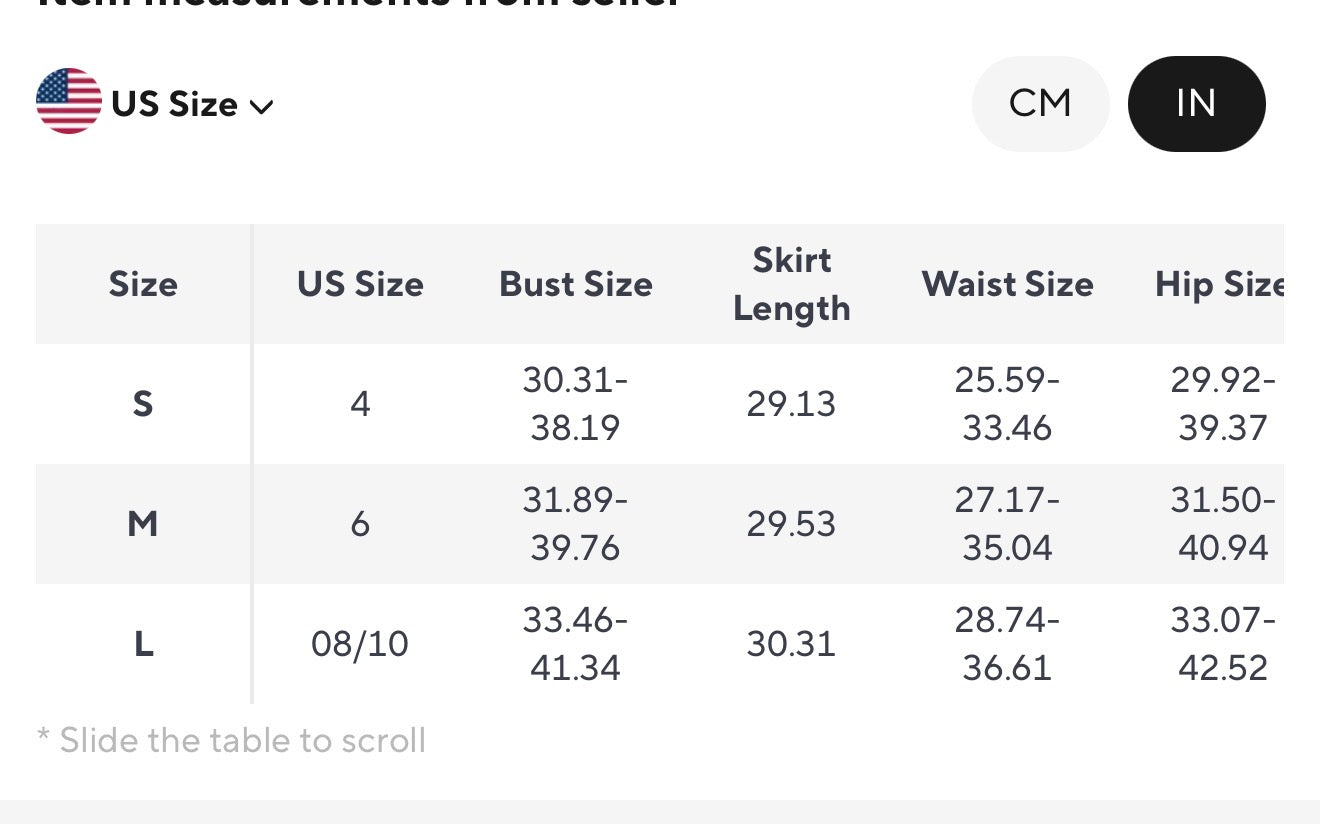
Task: Click the Hip Size column header
Action: point(1220,284)
